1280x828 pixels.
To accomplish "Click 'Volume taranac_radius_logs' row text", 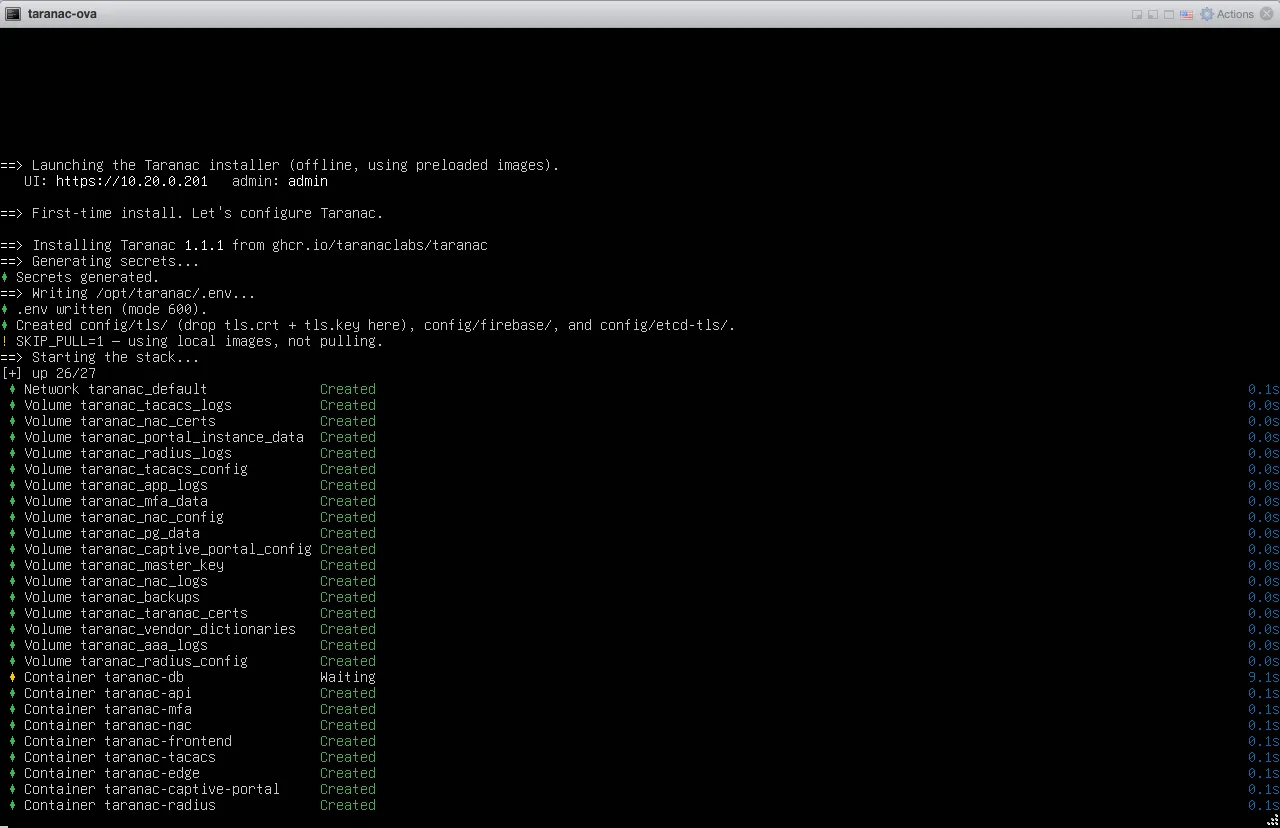I will 128,453.
